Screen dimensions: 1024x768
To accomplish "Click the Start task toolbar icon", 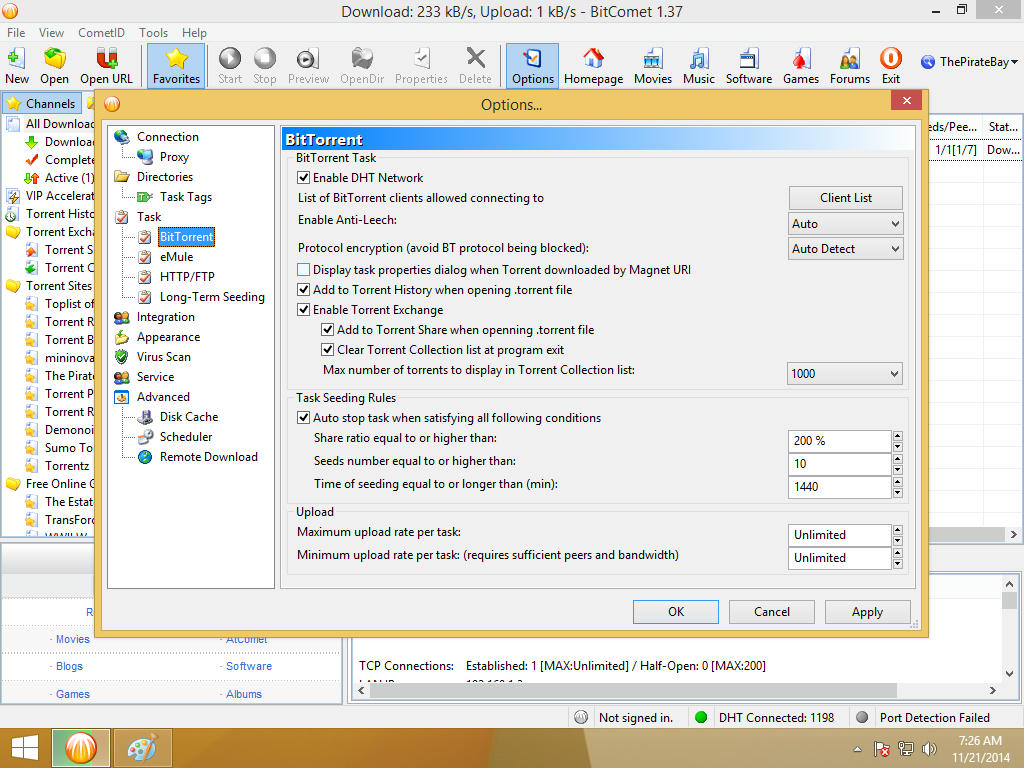I will [230, 66].
